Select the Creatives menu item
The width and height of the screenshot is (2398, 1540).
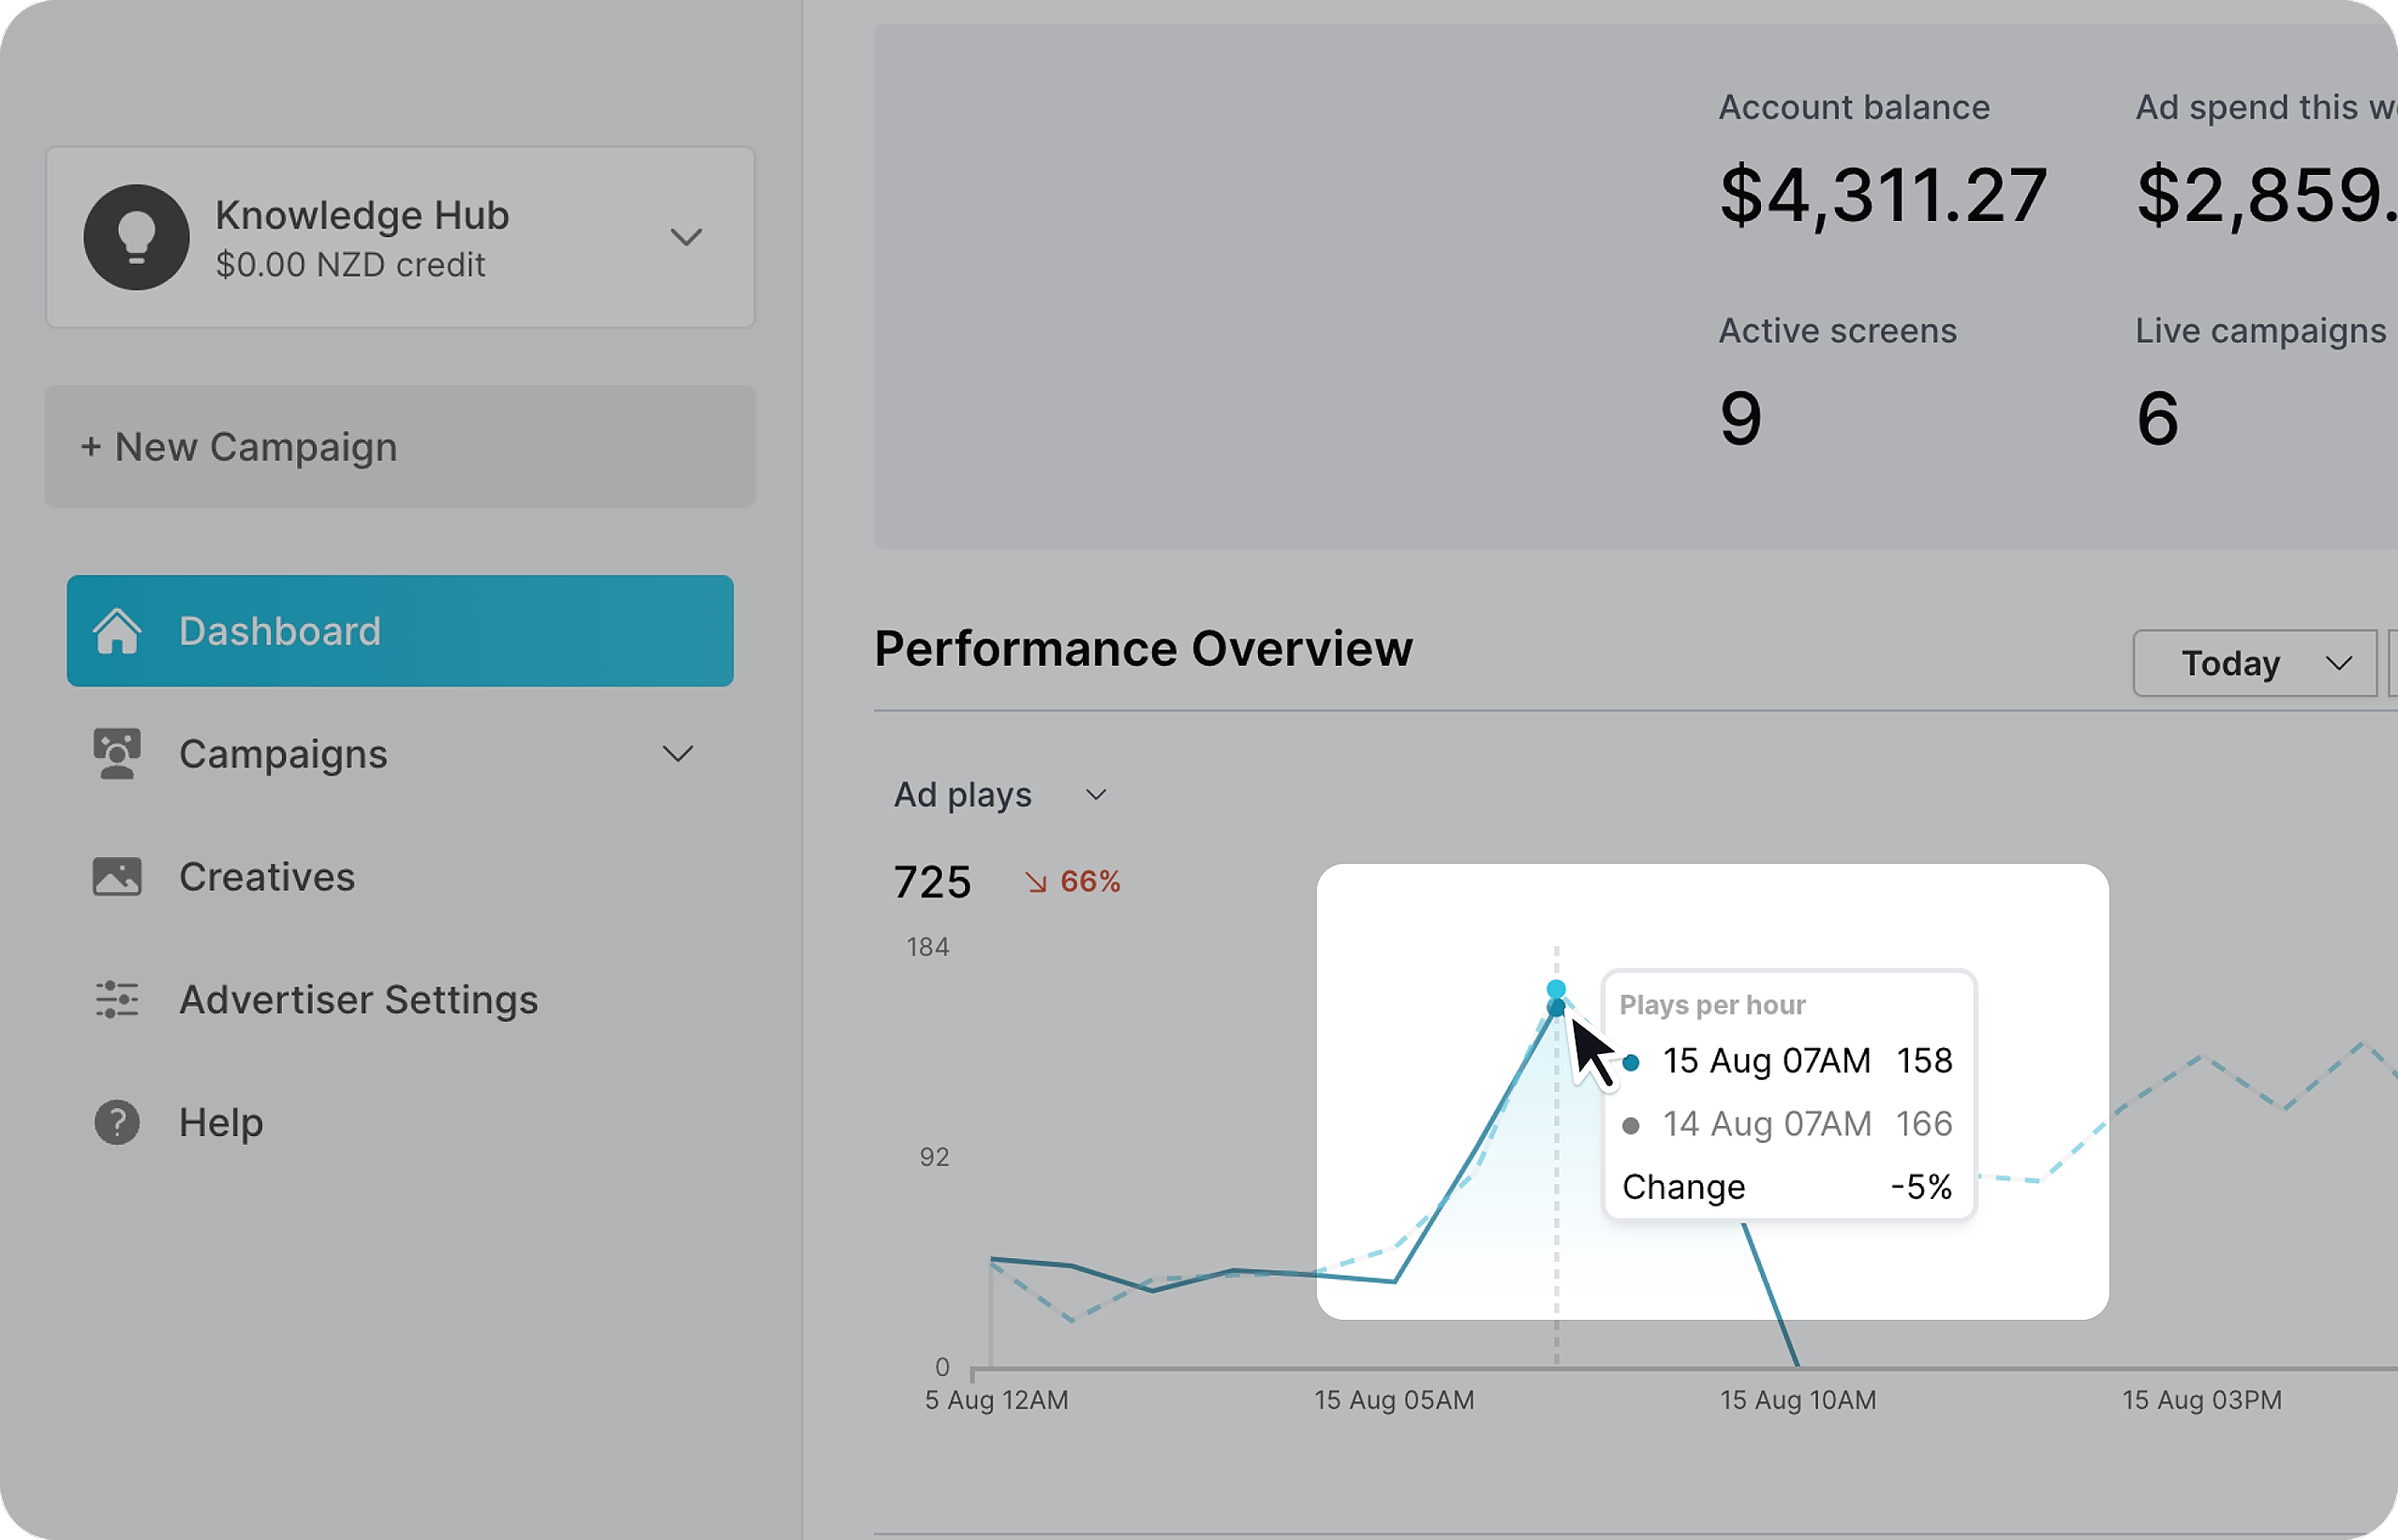tap(267, 877)
